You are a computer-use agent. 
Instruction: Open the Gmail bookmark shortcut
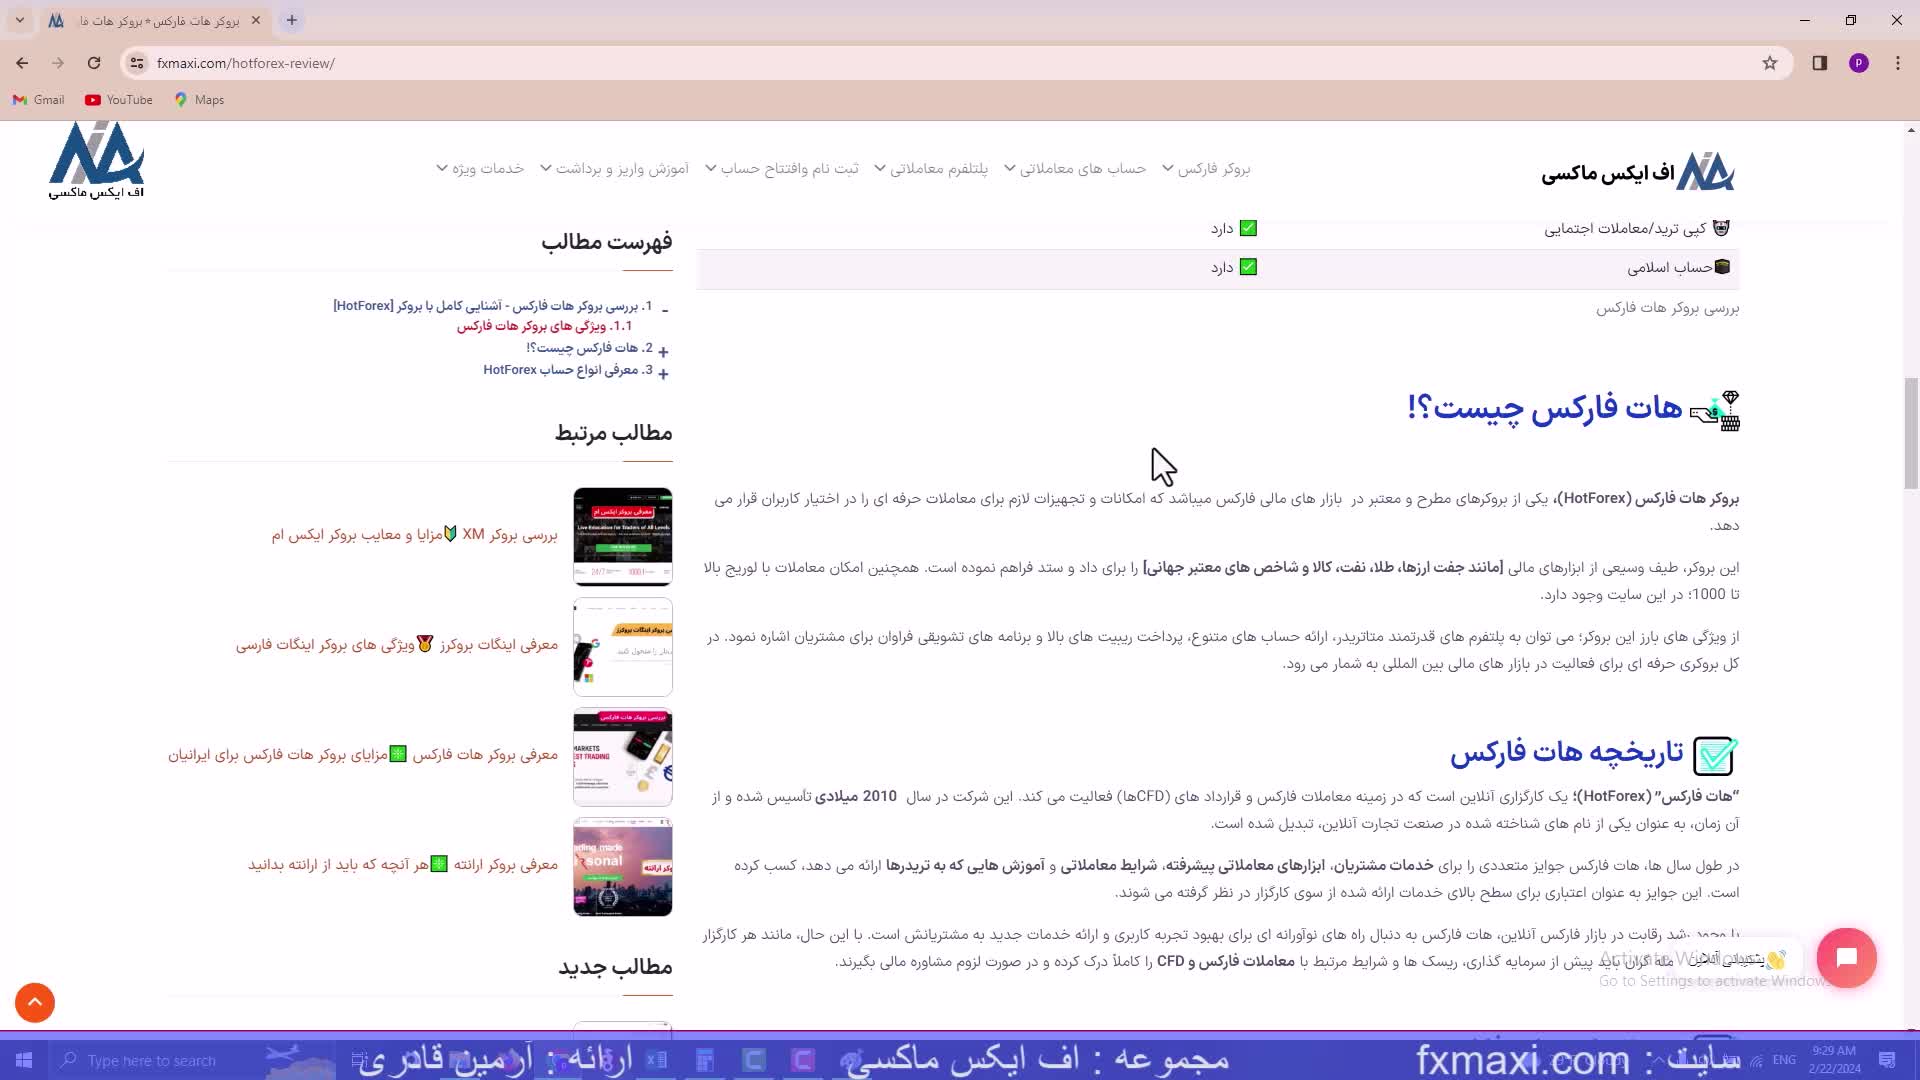click(38, 100)
